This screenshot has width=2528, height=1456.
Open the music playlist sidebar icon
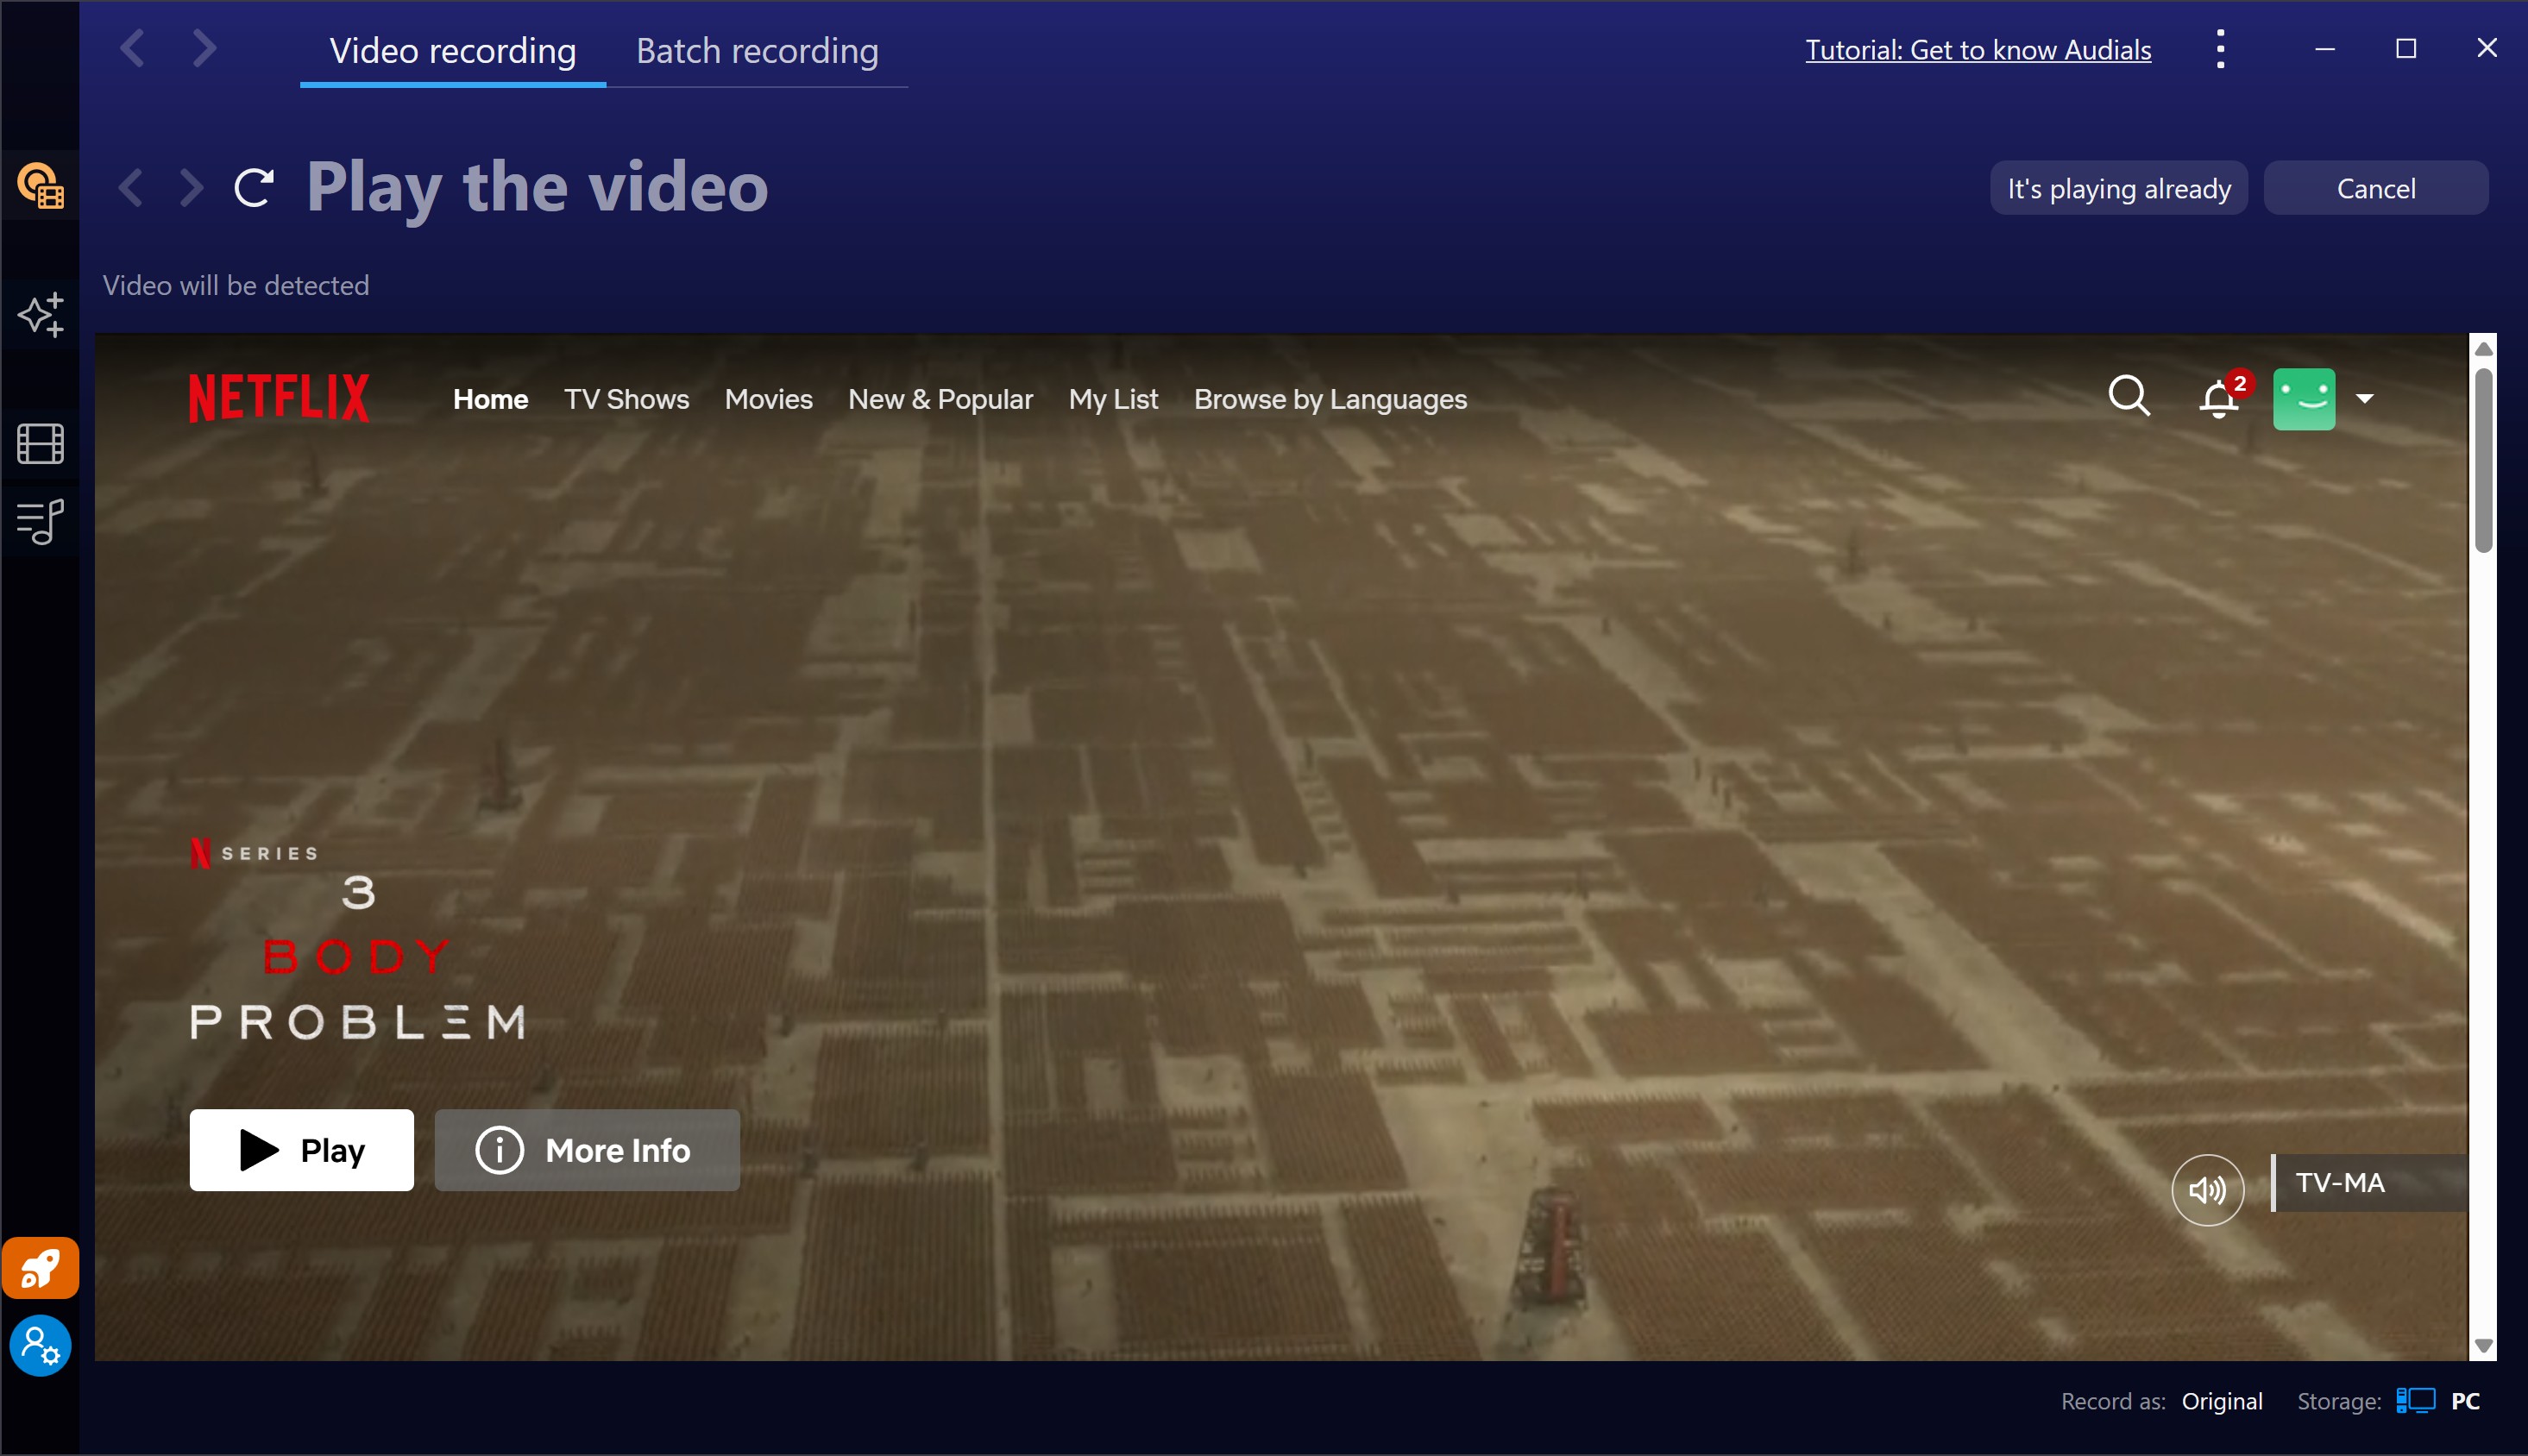(40, 521)
